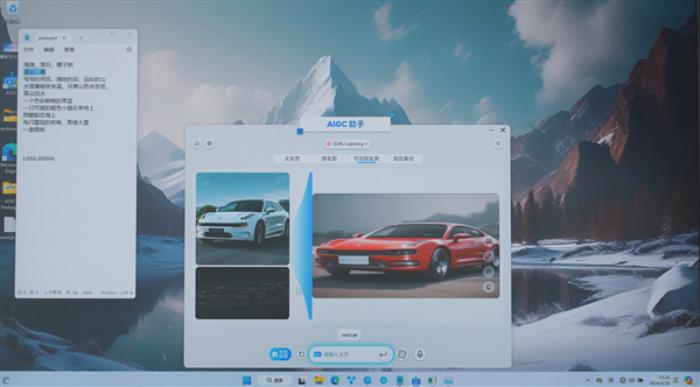Click the reset arrow icon beside prompt box
The image size is (700, 387).
click(301, 354)
